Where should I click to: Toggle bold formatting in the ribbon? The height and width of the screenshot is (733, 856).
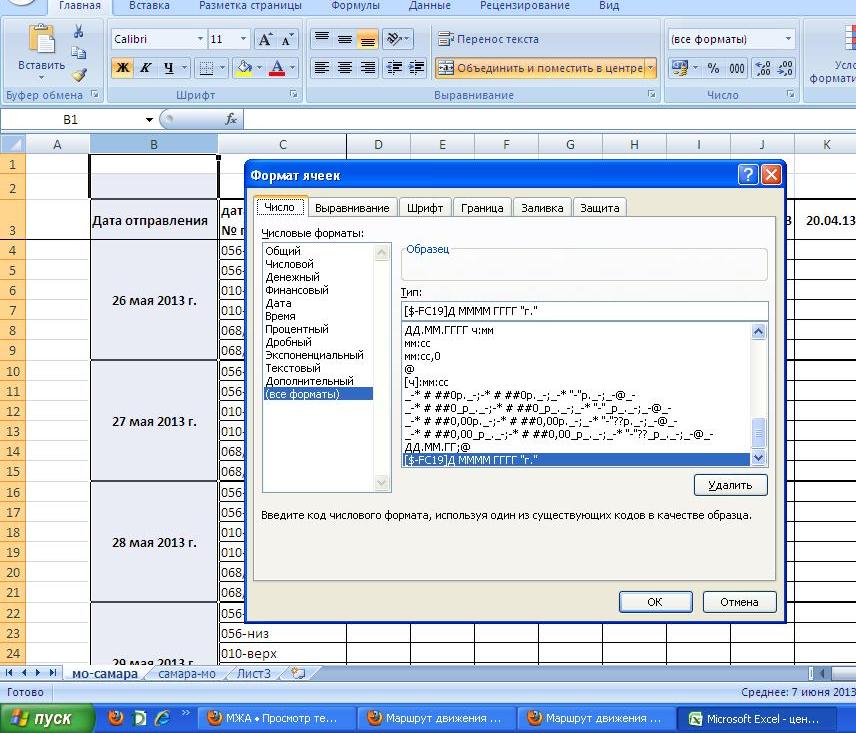click(x=122, y=68)
